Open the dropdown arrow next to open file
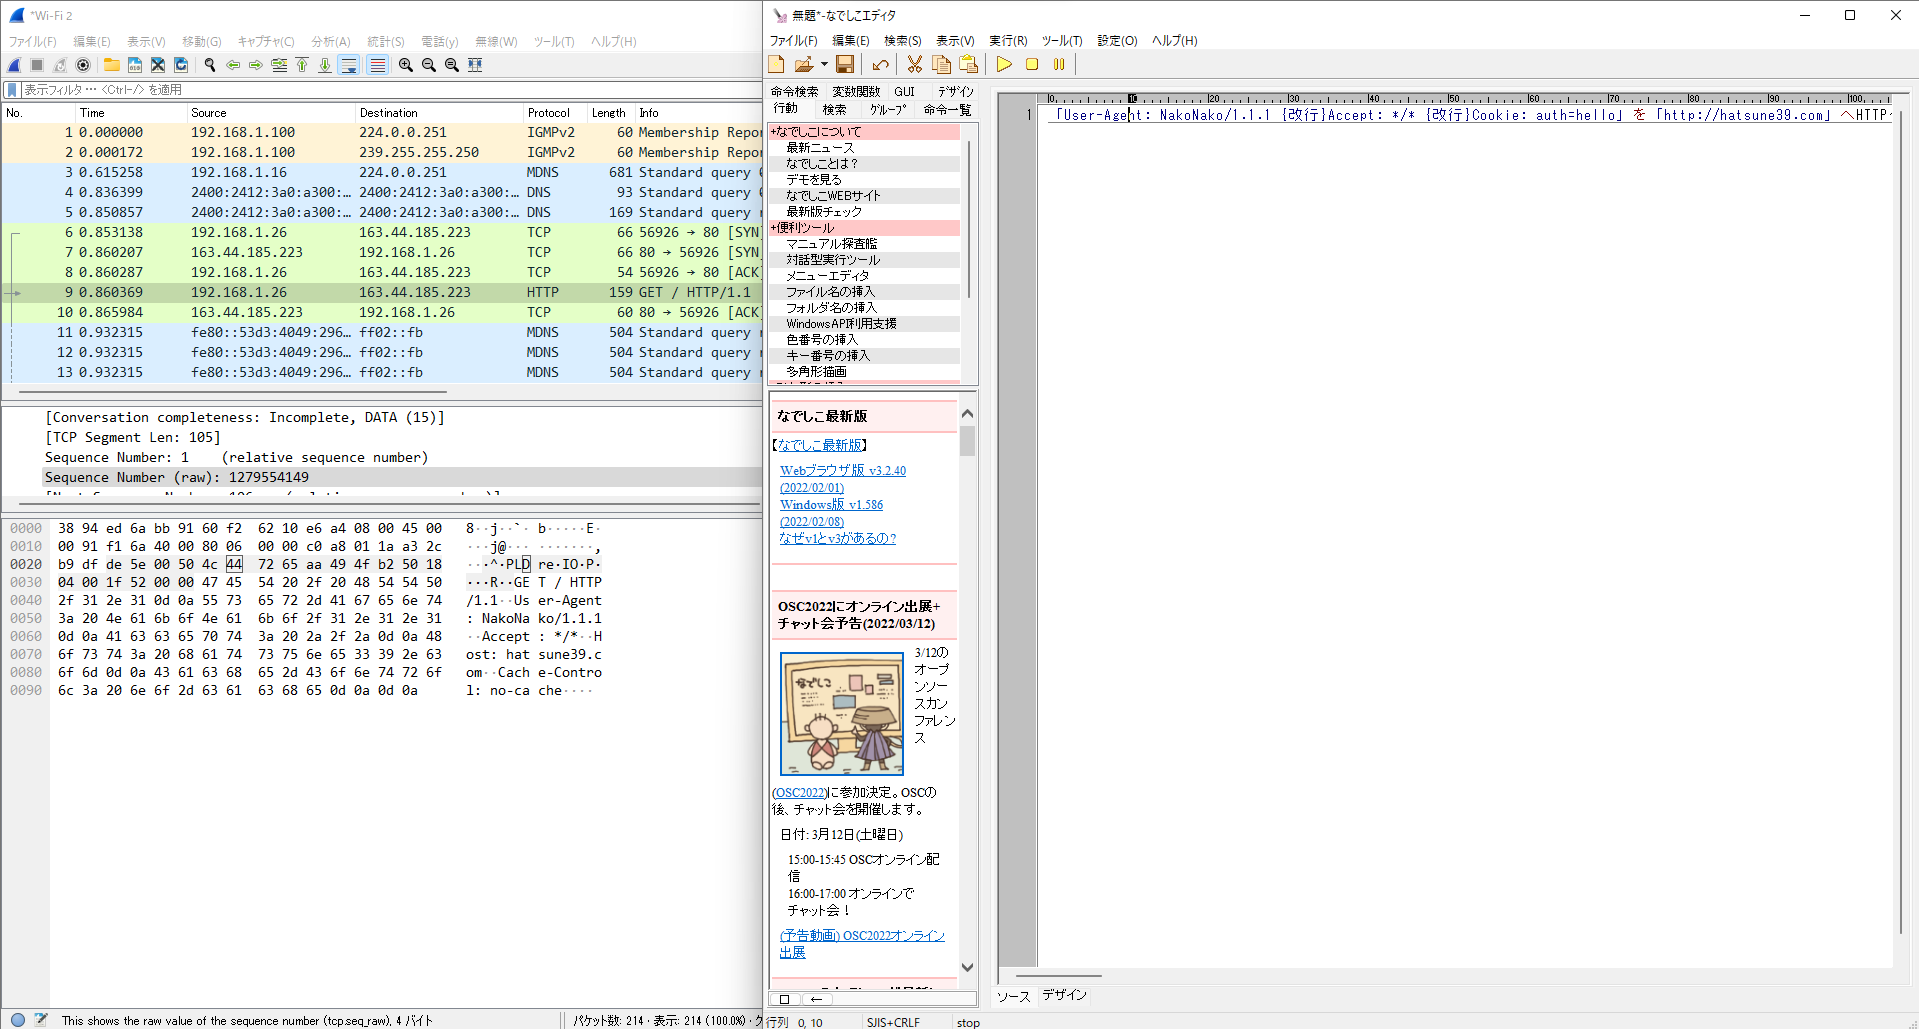Screen dimensions: 1919x1029 (824, 64)
